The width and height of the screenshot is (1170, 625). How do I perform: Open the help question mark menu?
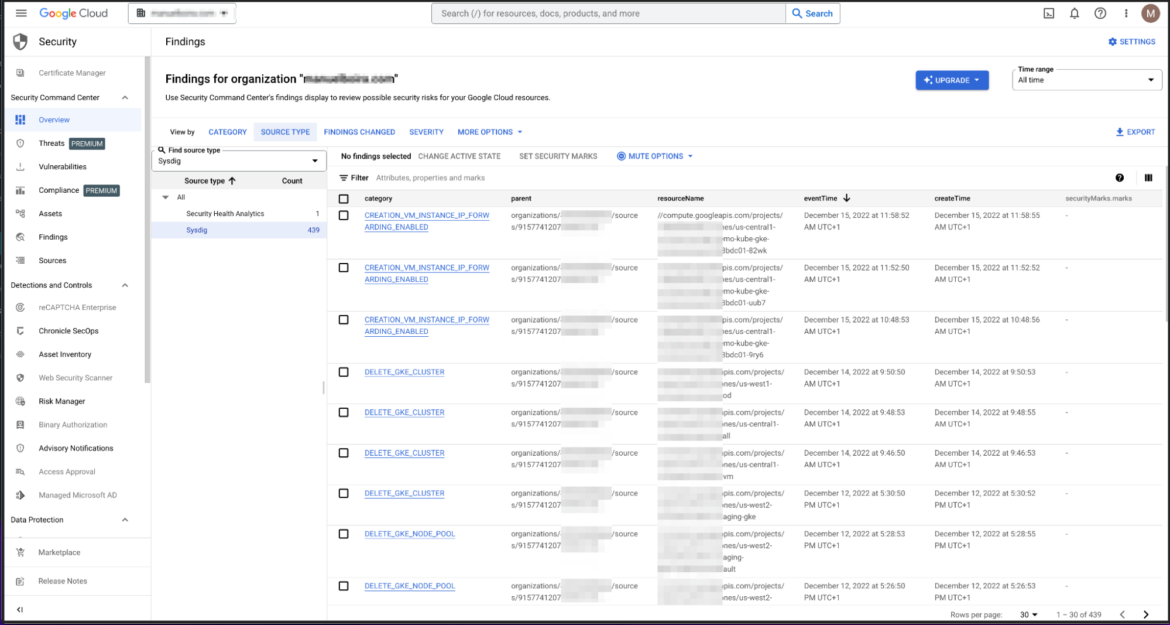1100,13
